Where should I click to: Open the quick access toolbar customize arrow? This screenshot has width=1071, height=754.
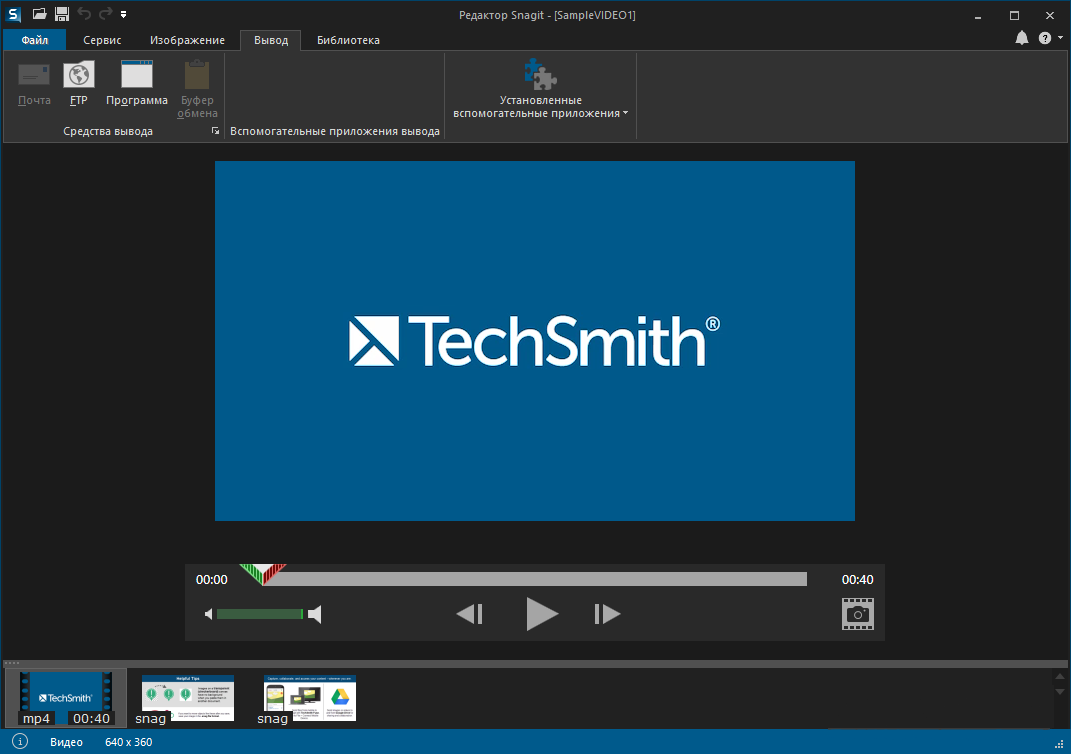(x=123, y=14)
